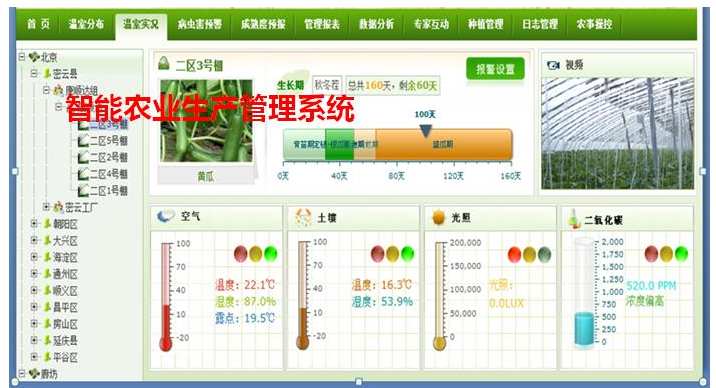
Task: Click the 二氧化碳 cylinder gauge
Action: click(584, 293)
